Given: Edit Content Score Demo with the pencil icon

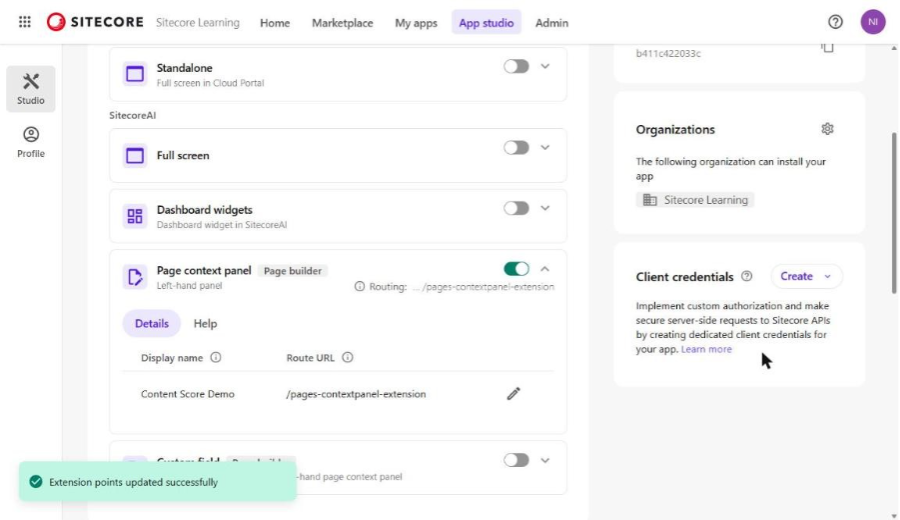Looking at the screenshot, I should click(x=513, y=394).
